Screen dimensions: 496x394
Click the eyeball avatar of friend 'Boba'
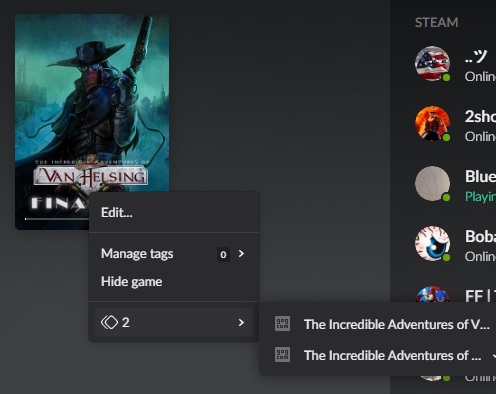tap(432, 244)
